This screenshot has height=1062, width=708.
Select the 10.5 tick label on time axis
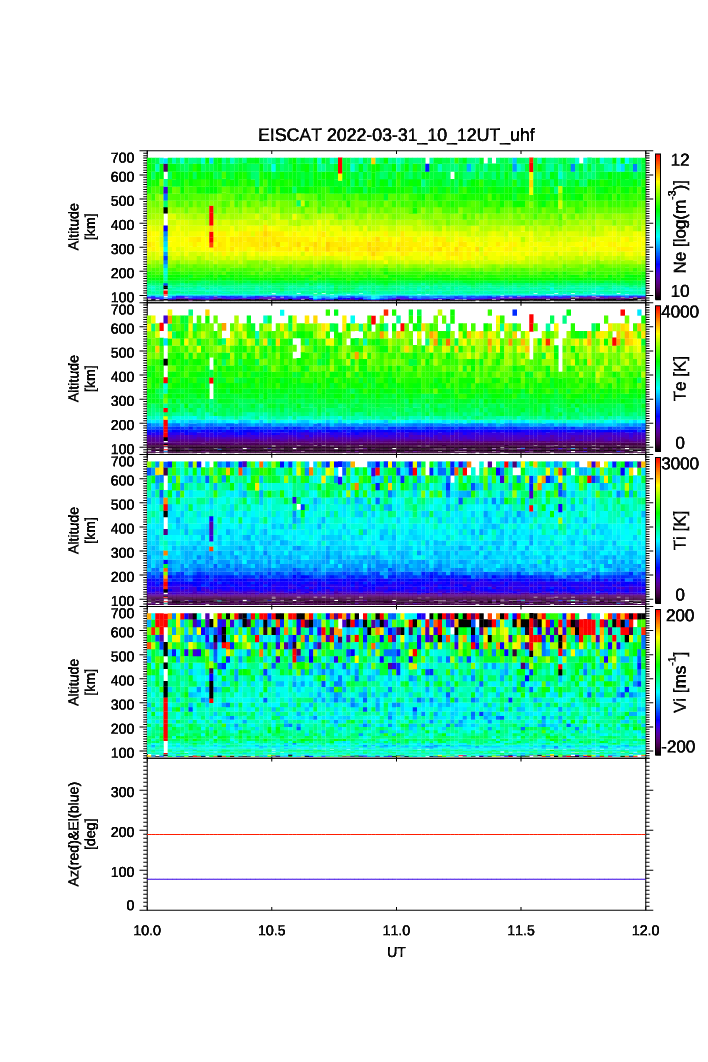(272, 930)
